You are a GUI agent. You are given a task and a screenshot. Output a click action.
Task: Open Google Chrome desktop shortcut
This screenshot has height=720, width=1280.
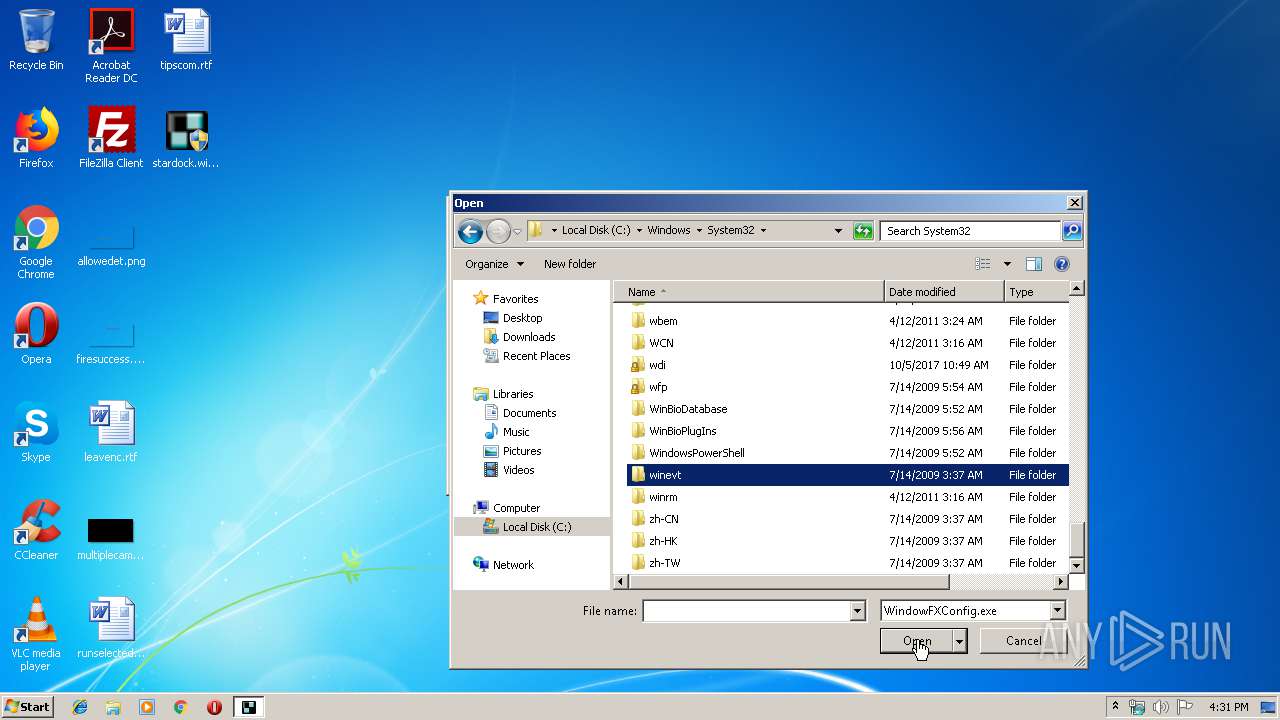(36, 242)
